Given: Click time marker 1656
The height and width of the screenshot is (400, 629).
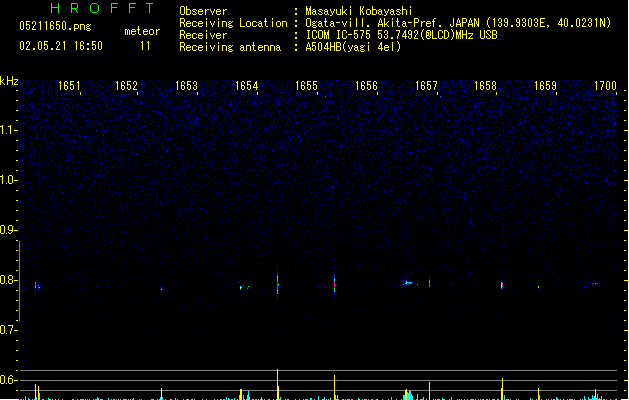Looking at the screenshot, I should pyautogui.click(x=366, y=86).
